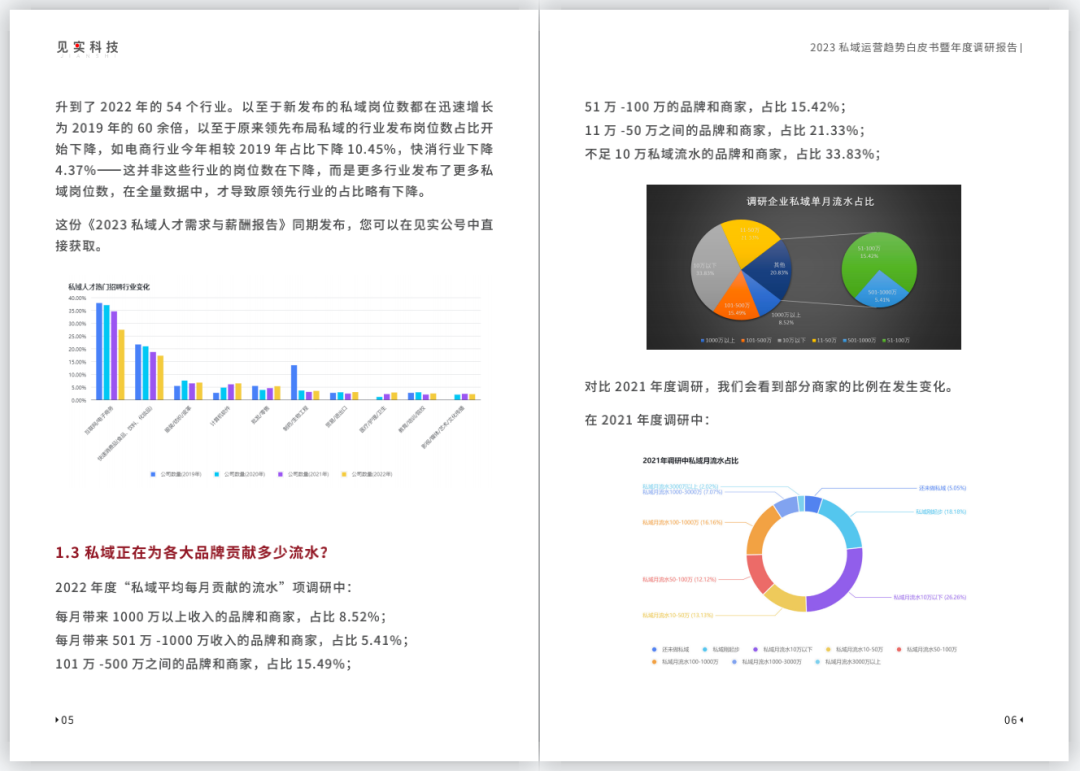Click the 0.00% y-axis label
This screenshot has height=771, width=1080.
click(x=79, y=400)
